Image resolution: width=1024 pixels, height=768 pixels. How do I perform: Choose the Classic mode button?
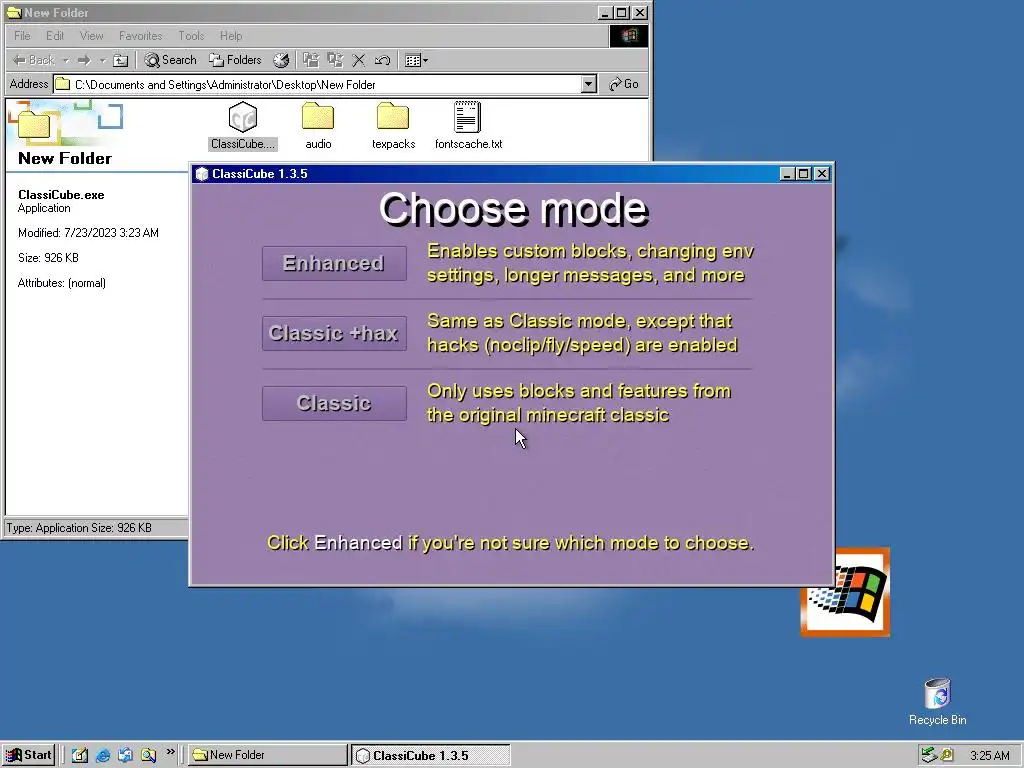click(x=334, y=403)
